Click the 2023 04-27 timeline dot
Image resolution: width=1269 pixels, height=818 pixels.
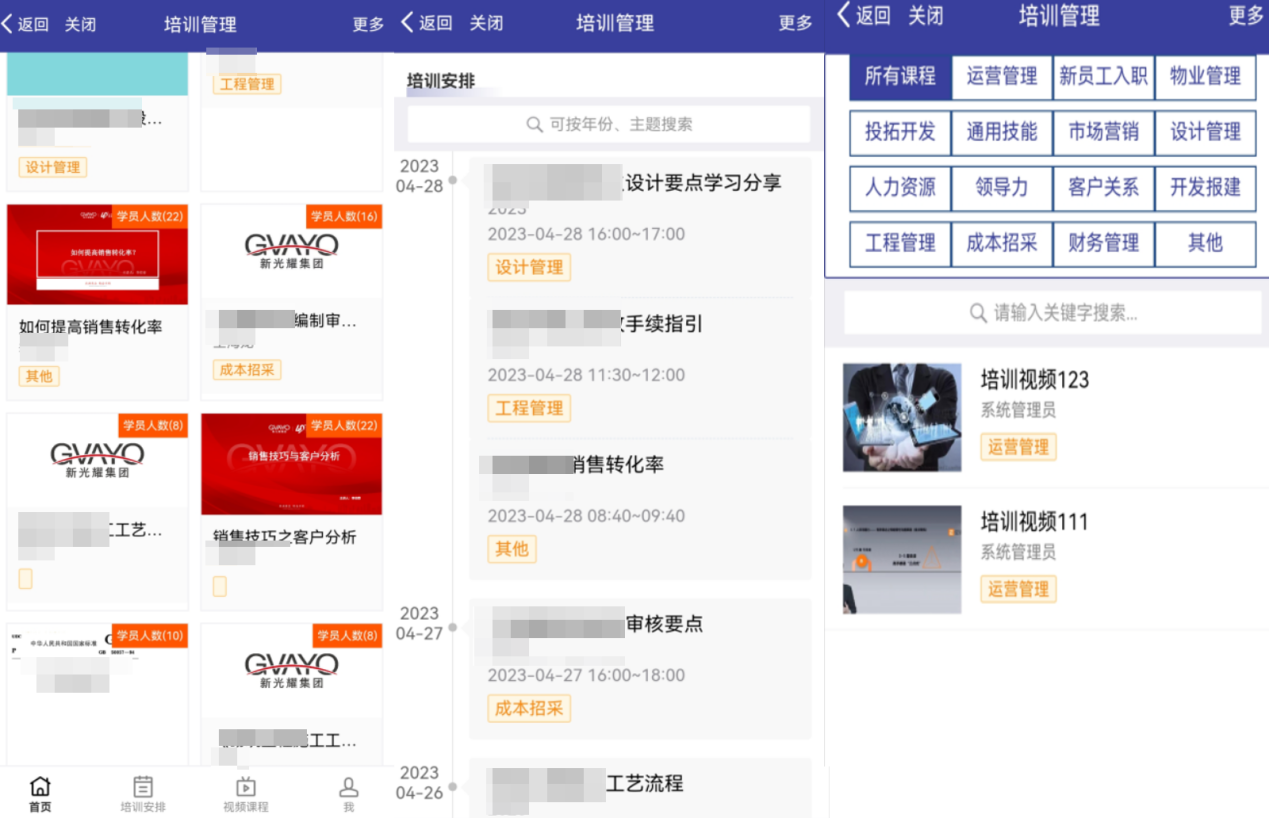tap(453, 627)
